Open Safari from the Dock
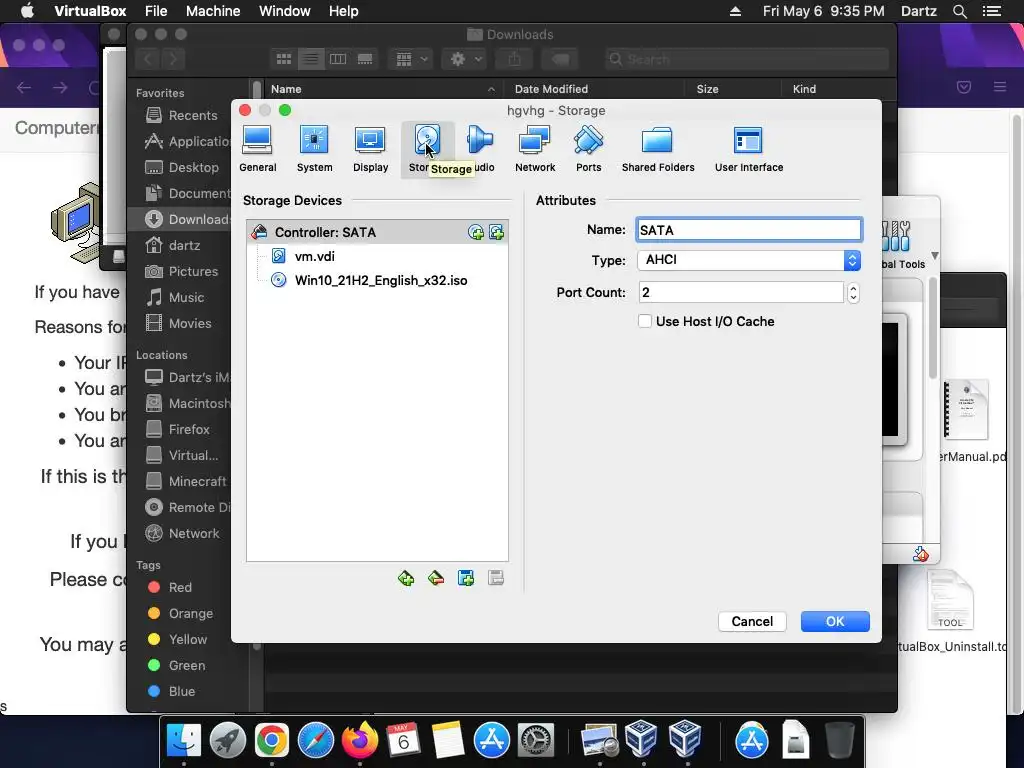This screenshot has height=768, width=1024. tap(315, 741)
